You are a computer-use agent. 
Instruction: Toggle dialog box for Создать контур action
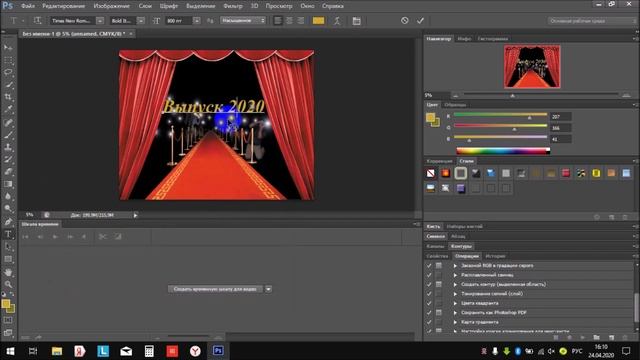coord(439,284)
